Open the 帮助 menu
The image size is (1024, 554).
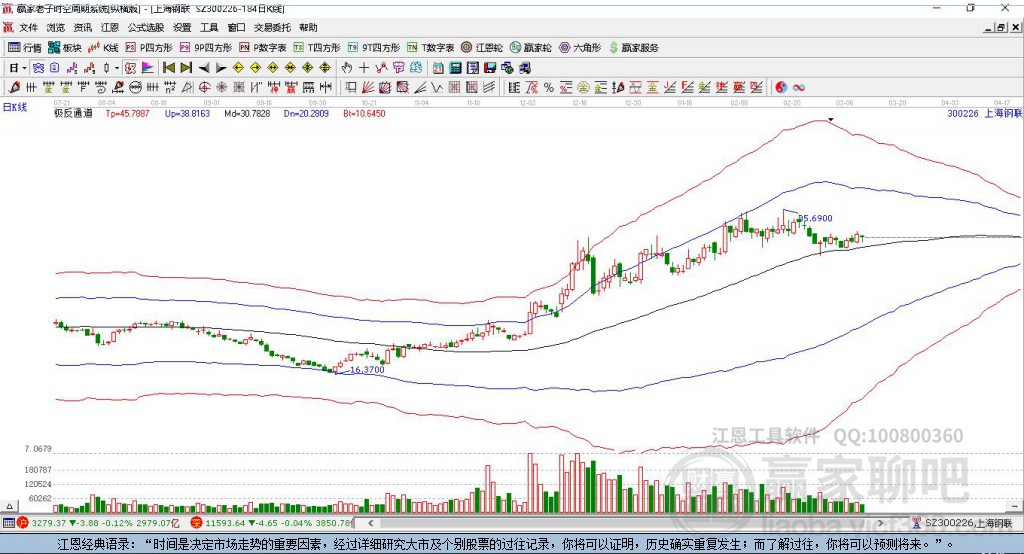308,27
